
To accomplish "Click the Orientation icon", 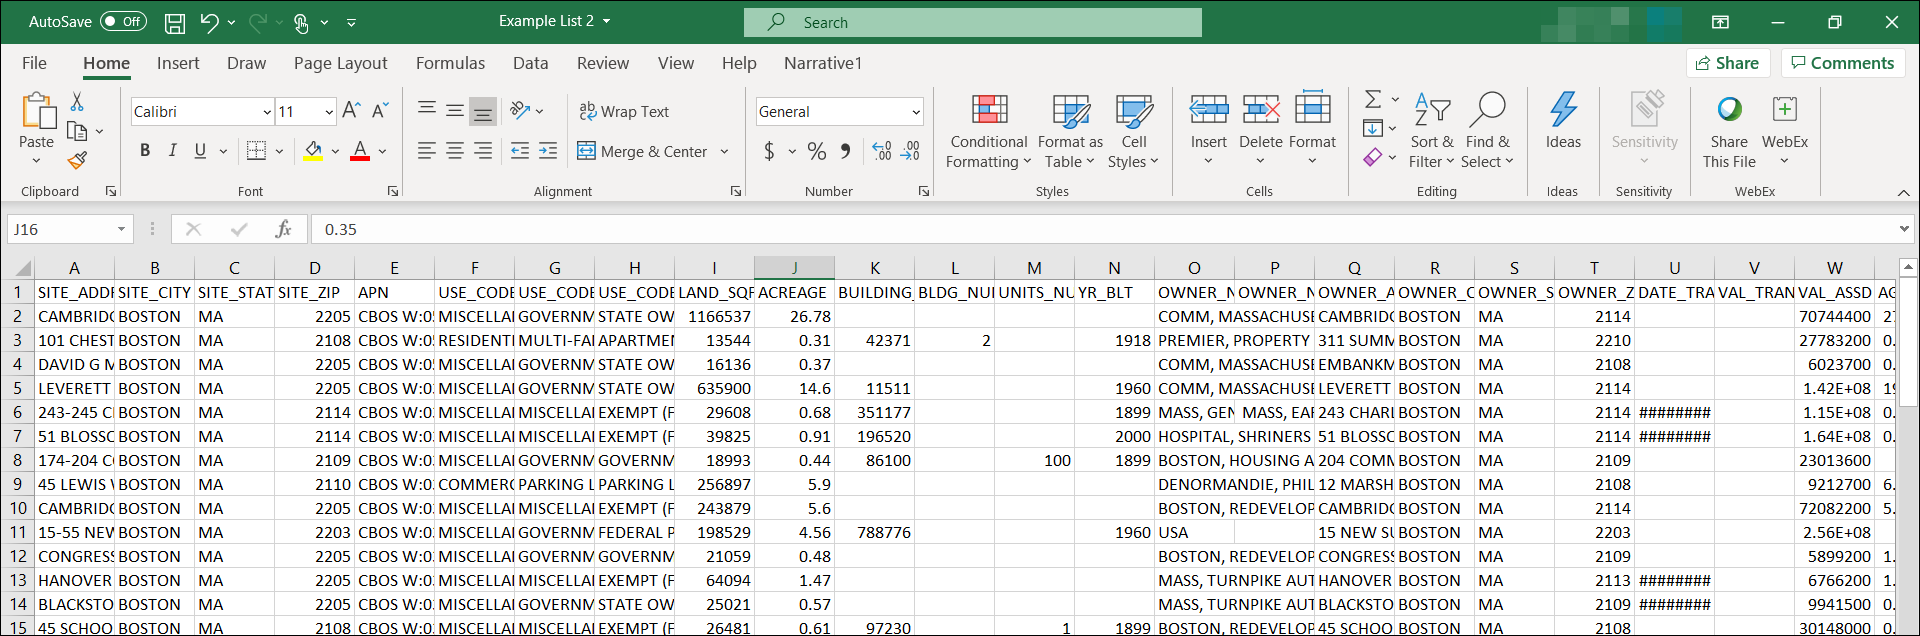I will 520,110.
